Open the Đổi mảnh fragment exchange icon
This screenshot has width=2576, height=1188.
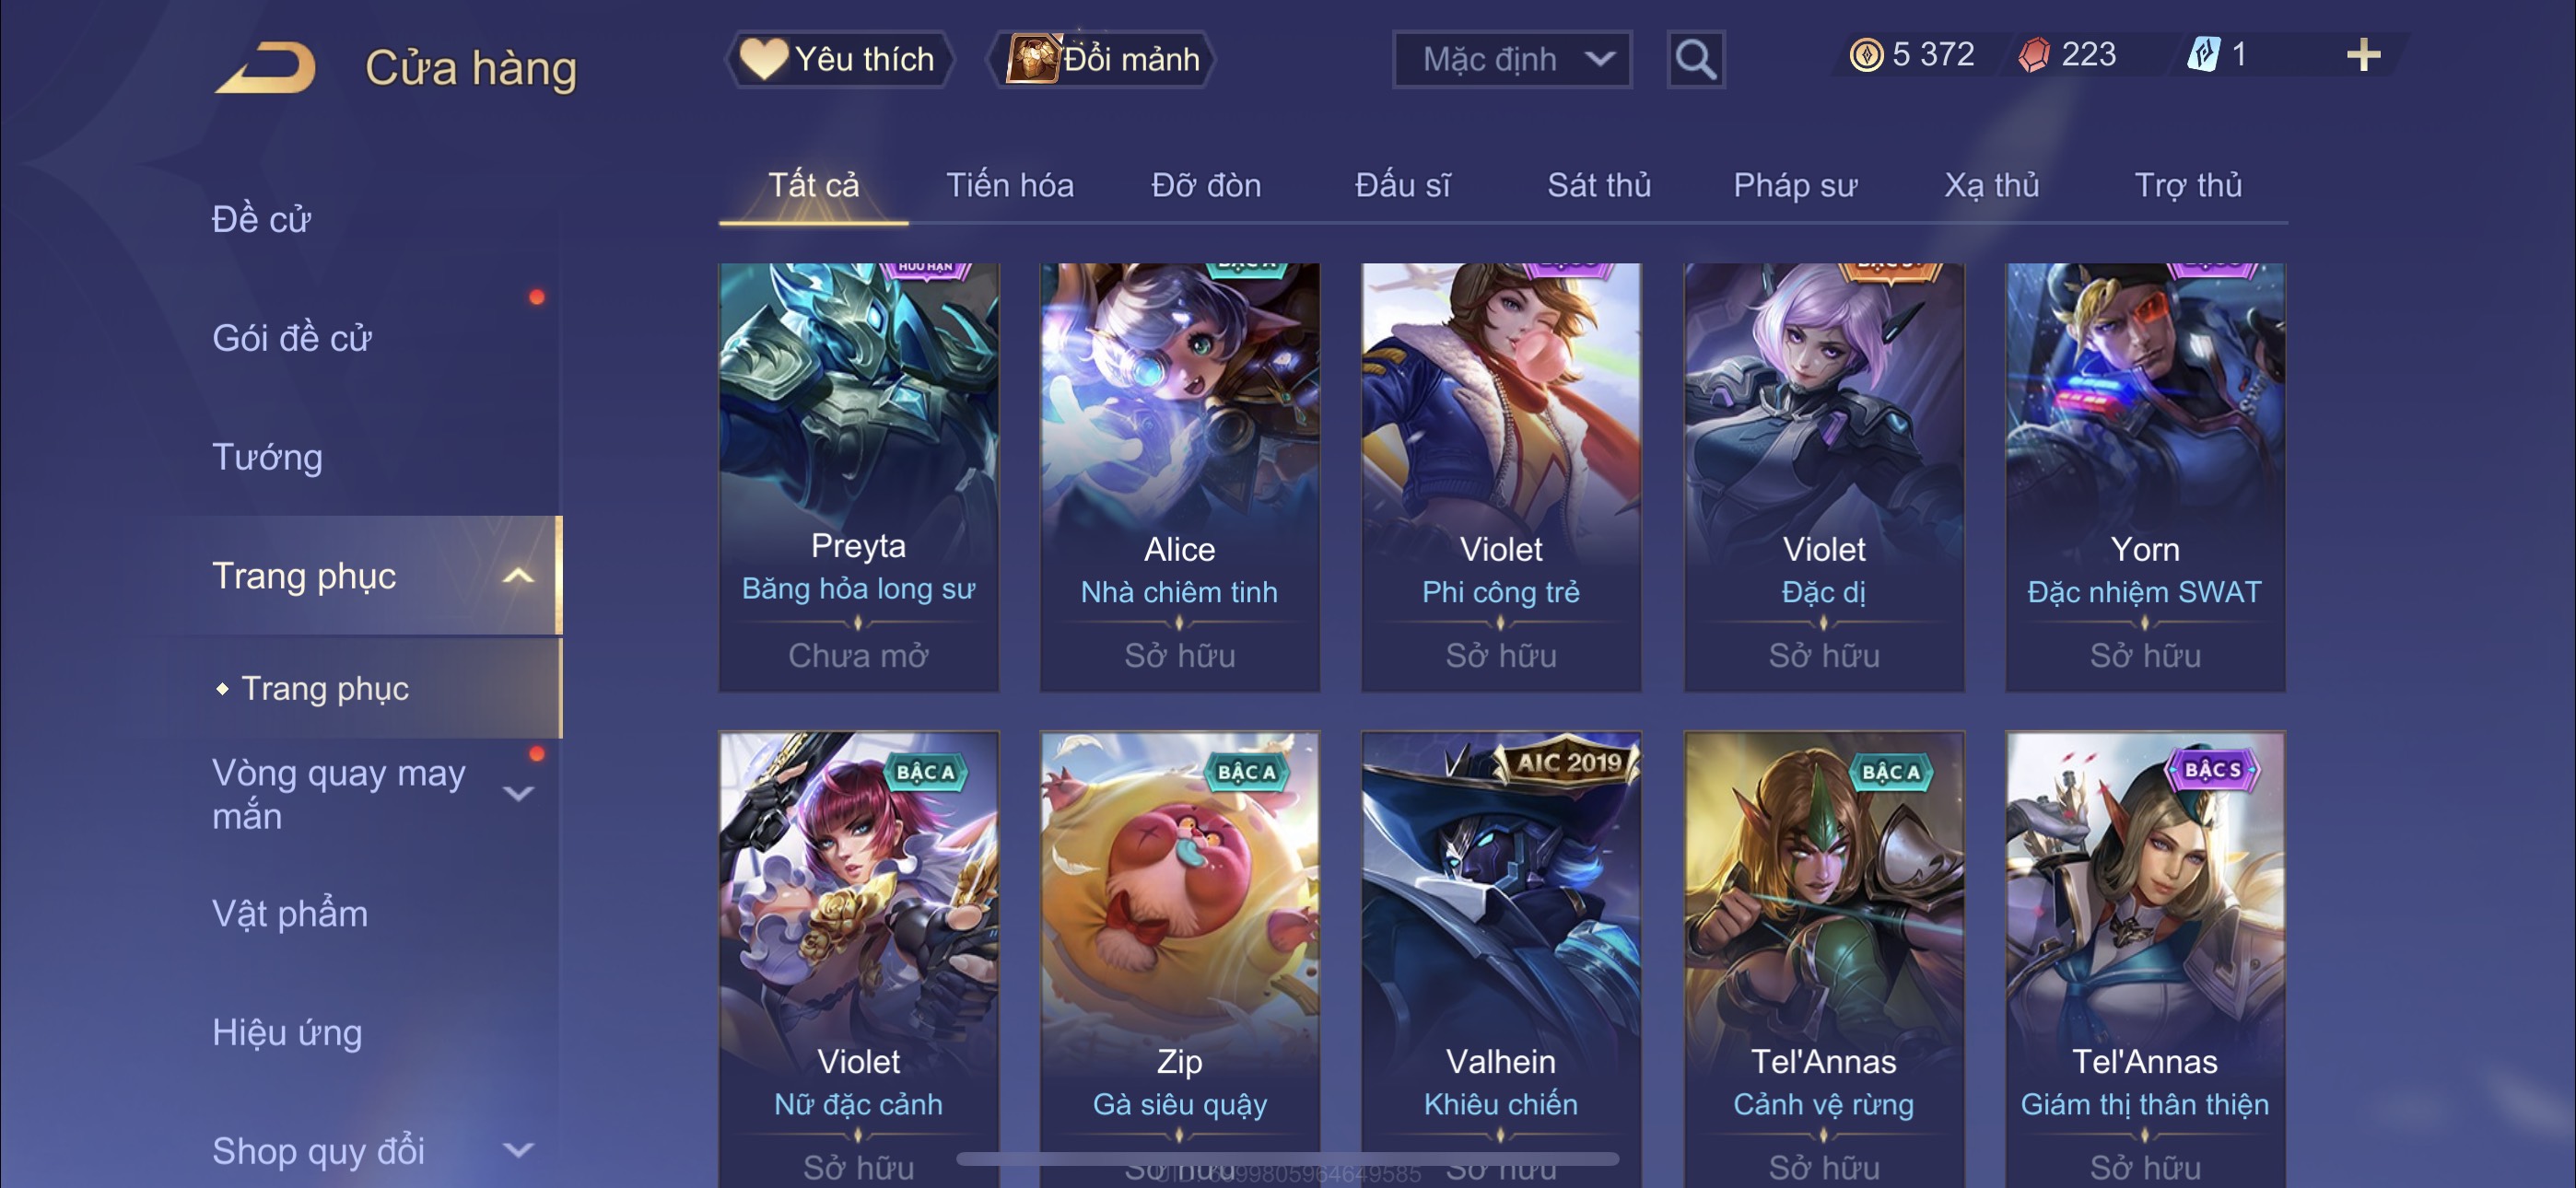(1033, 59)
